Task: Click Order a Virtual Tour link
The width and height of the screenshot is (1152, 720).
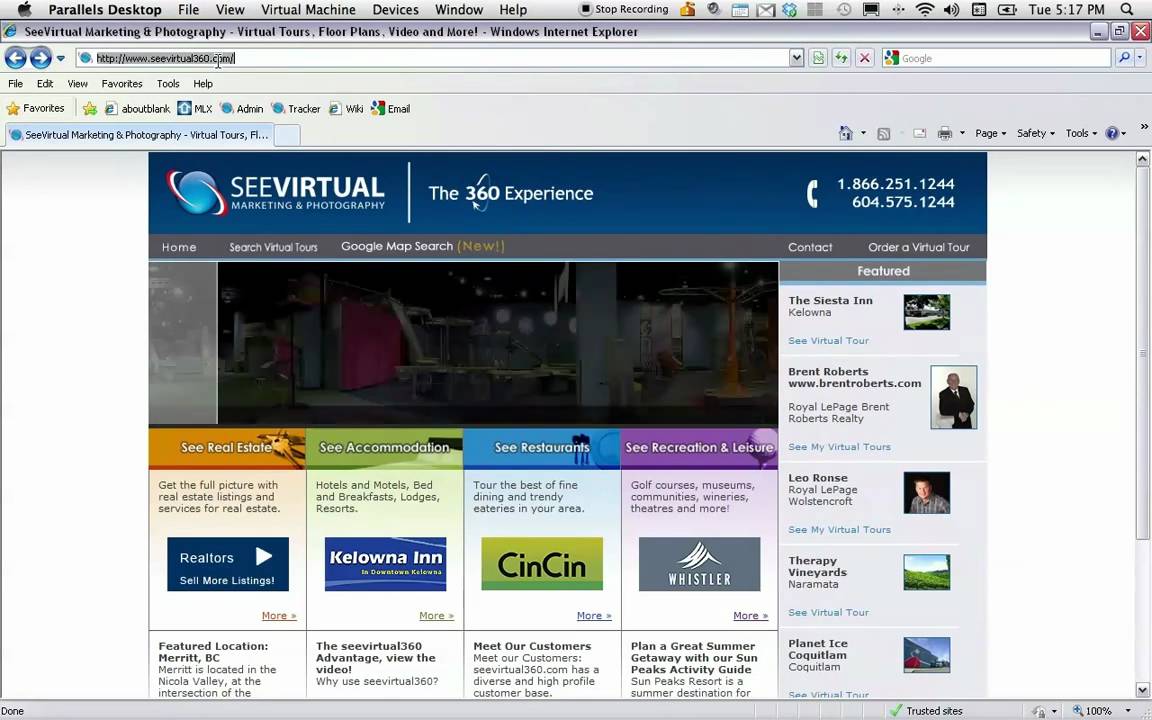Action: pos(918,248)
